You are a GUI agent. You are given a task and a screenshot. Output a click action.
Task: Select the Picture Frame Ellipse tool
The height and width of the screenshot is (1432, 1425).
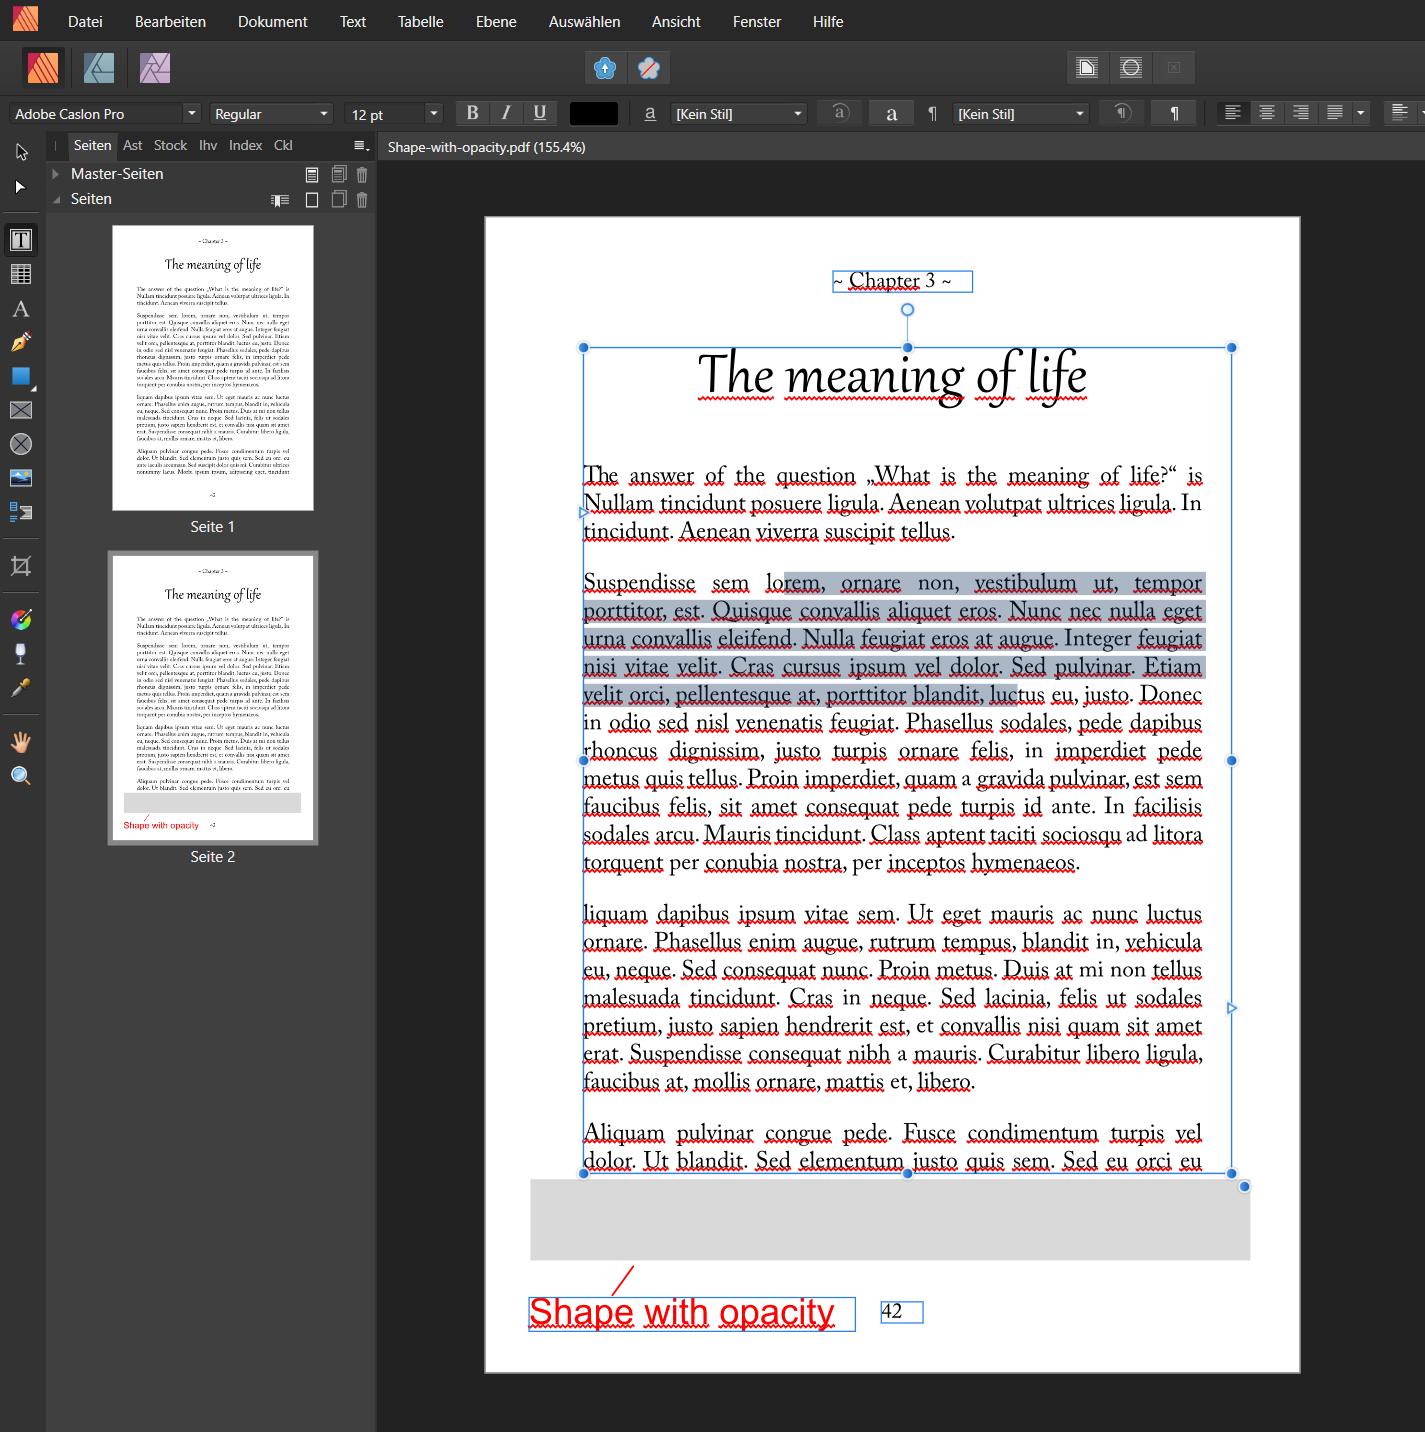pos(21,444)
